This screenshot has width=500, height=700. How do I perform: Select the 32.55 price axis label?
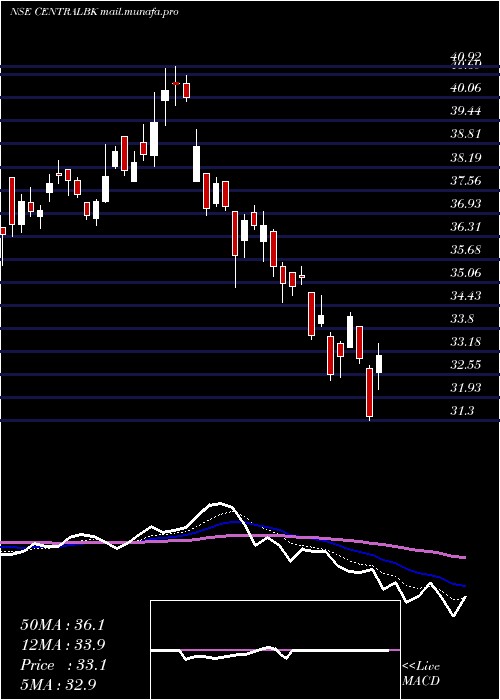point(466,365)
